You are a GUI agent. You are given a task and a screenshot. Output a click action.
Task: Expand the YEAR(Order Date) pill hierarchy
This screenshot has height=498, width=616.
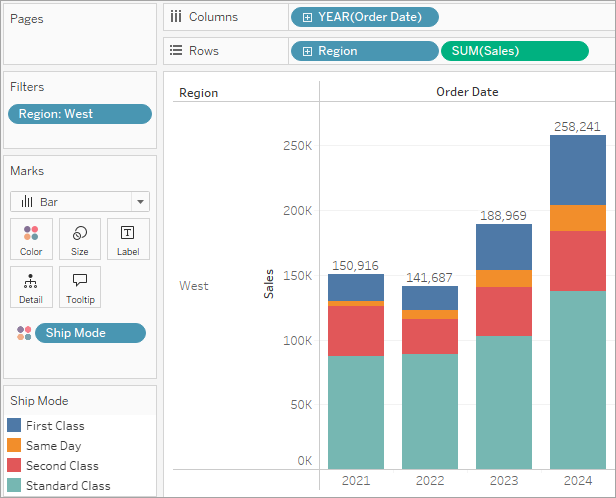(x=307, y=17)
